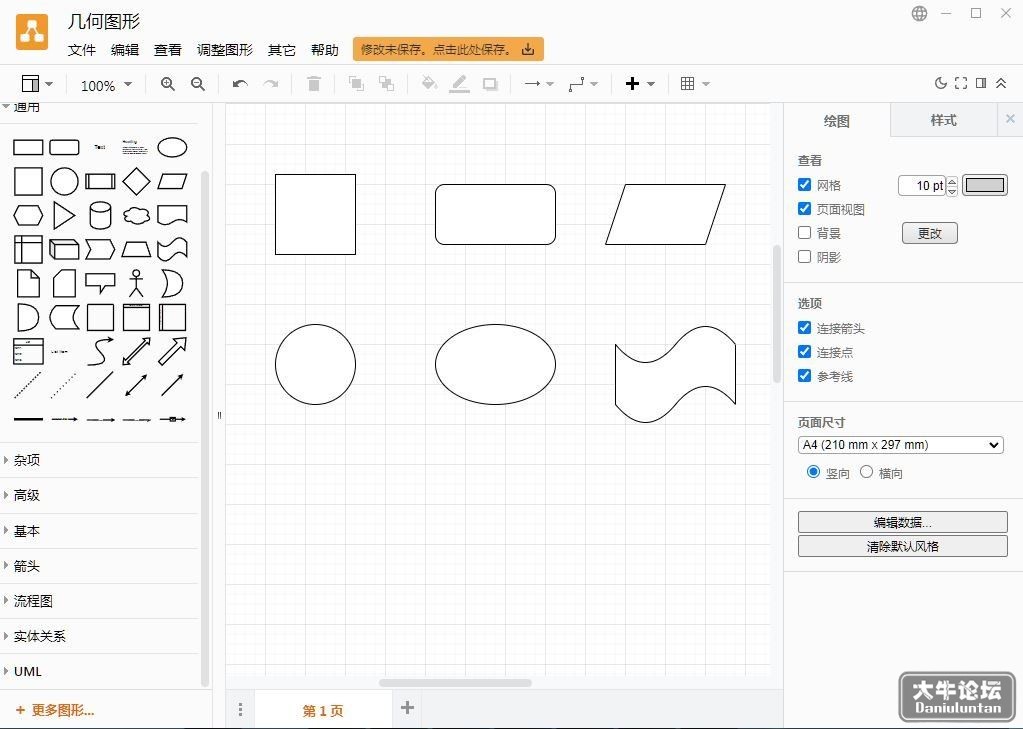Click the zoom in magnifier icon
Screen dimensions: 1023x729
168,84
